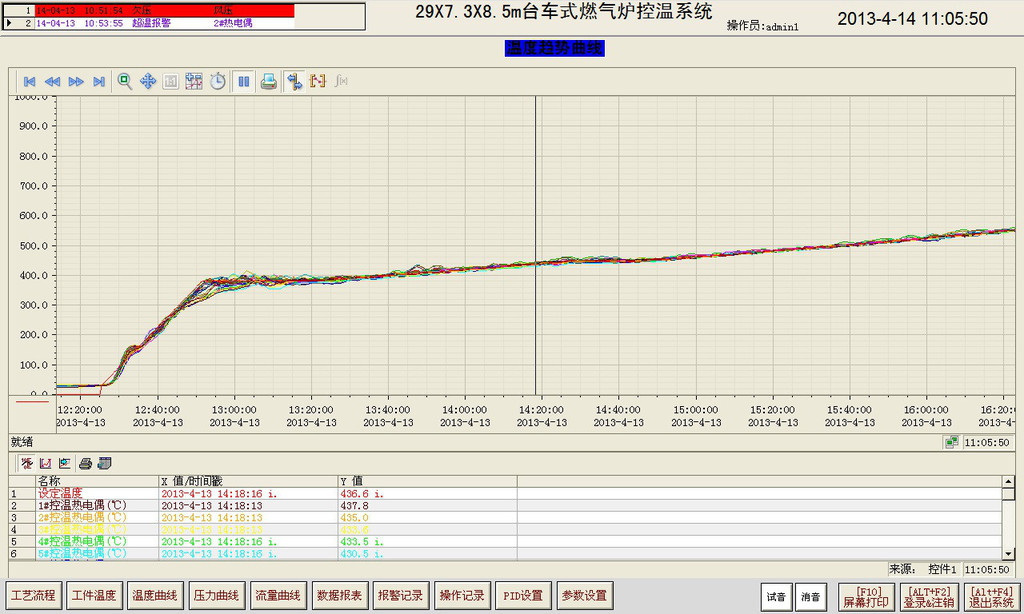Click the export icon in table toolbar

point(65,463)
